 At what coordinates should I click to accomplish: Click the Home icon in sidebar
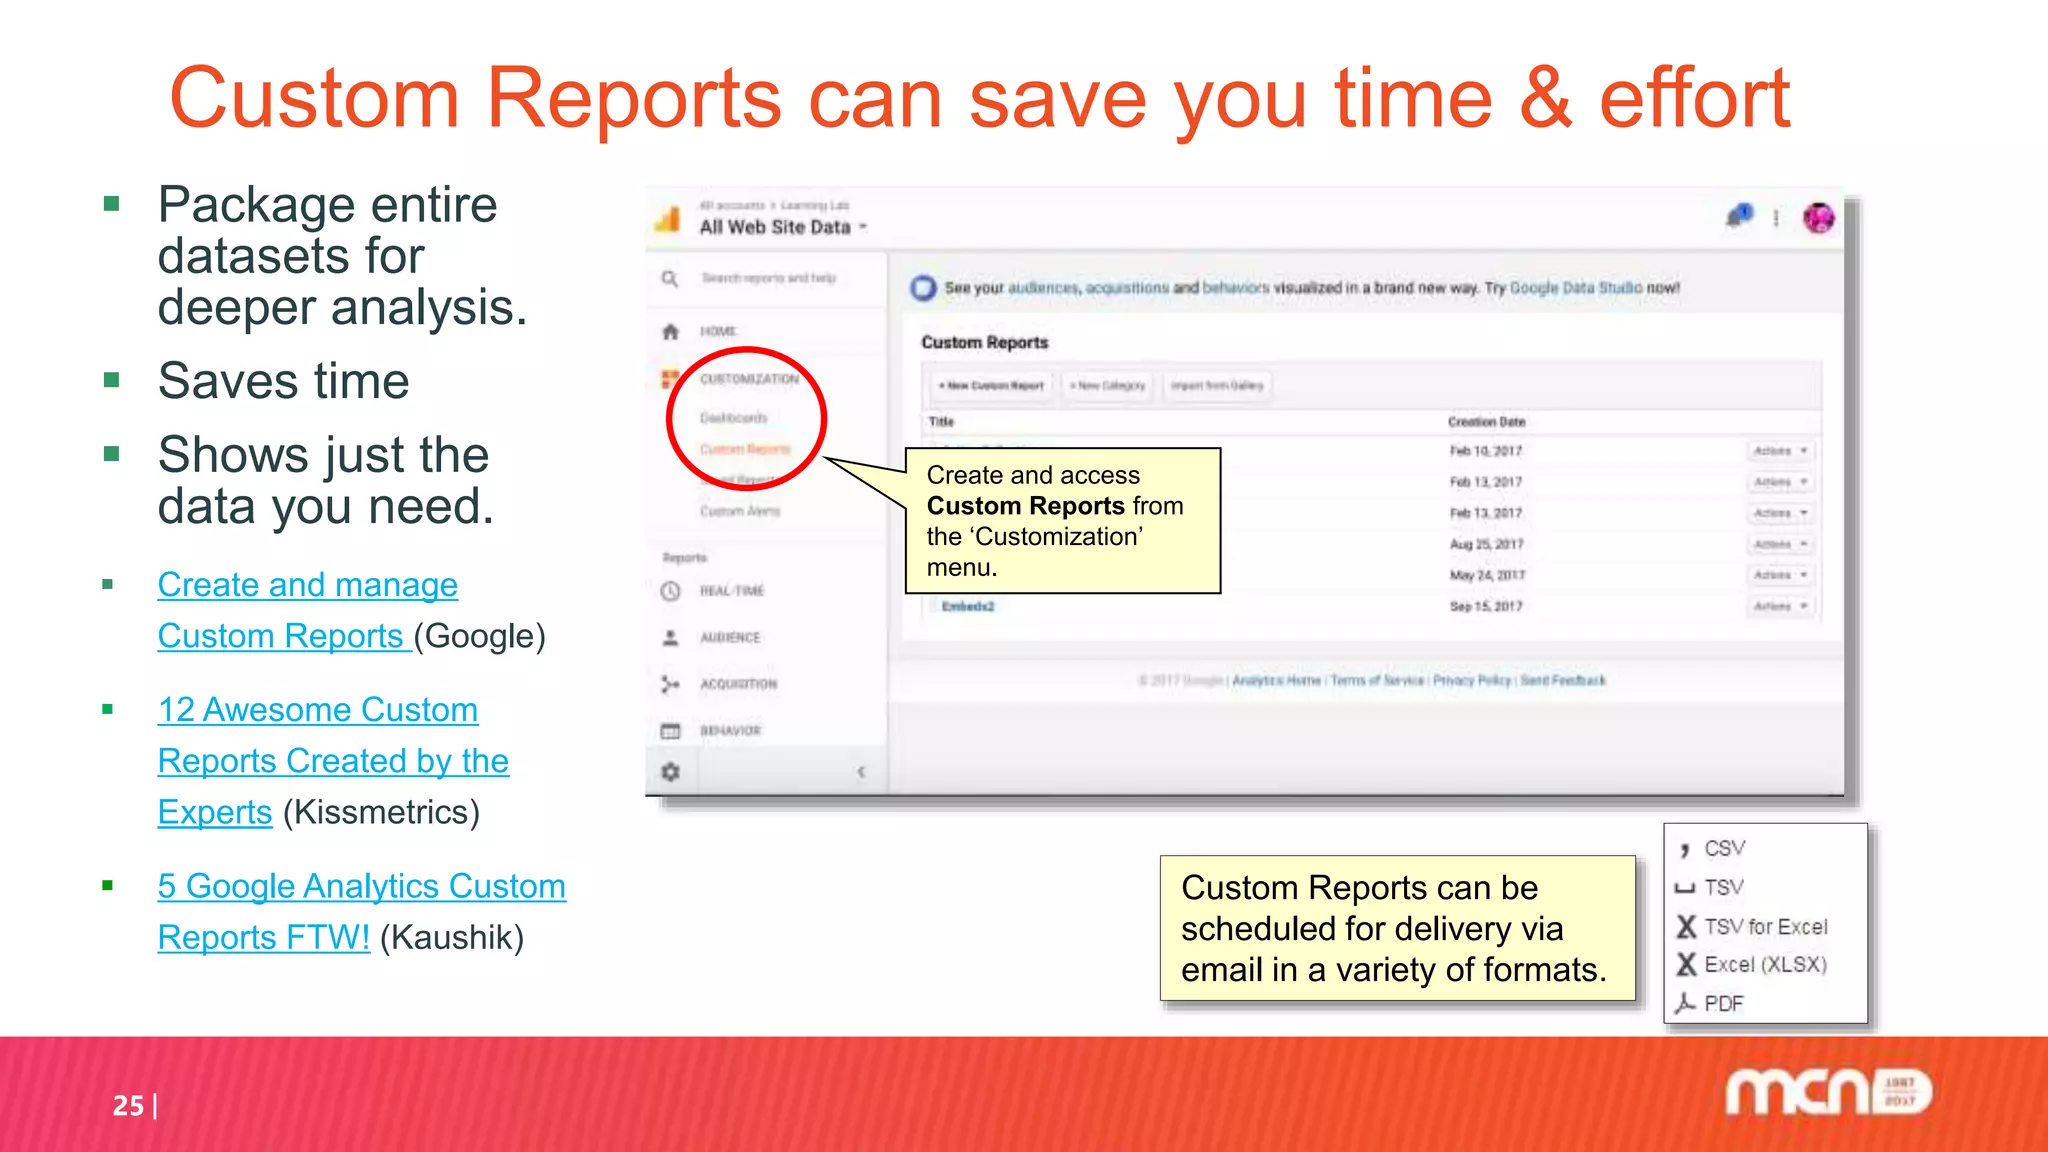pos(671,331)
